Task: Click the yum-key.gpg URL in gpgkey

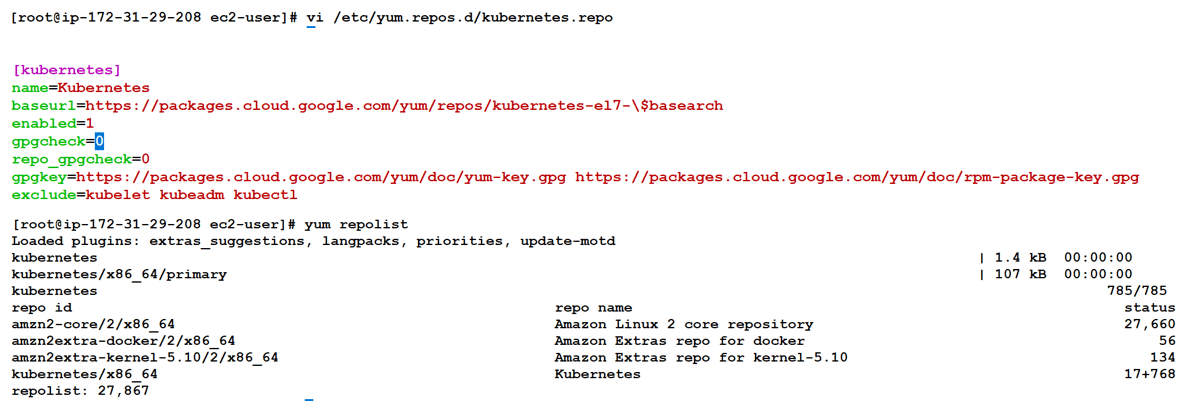Action: [327, 177]
